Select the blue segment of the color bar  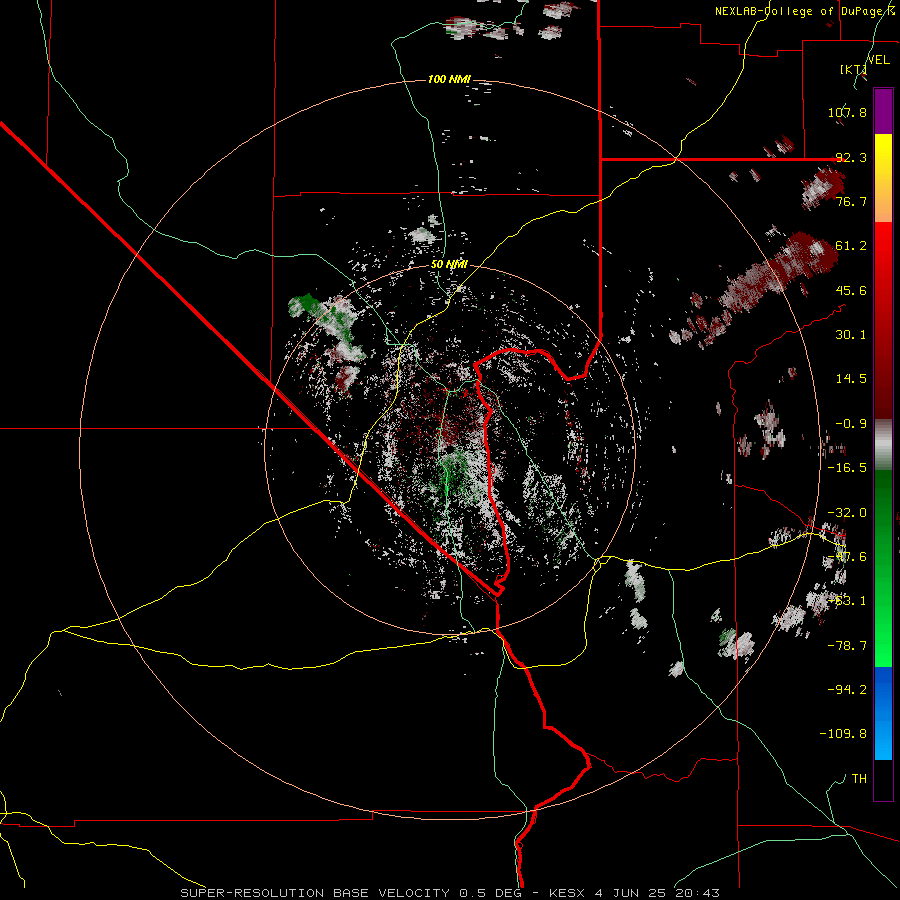click(883, 713)
